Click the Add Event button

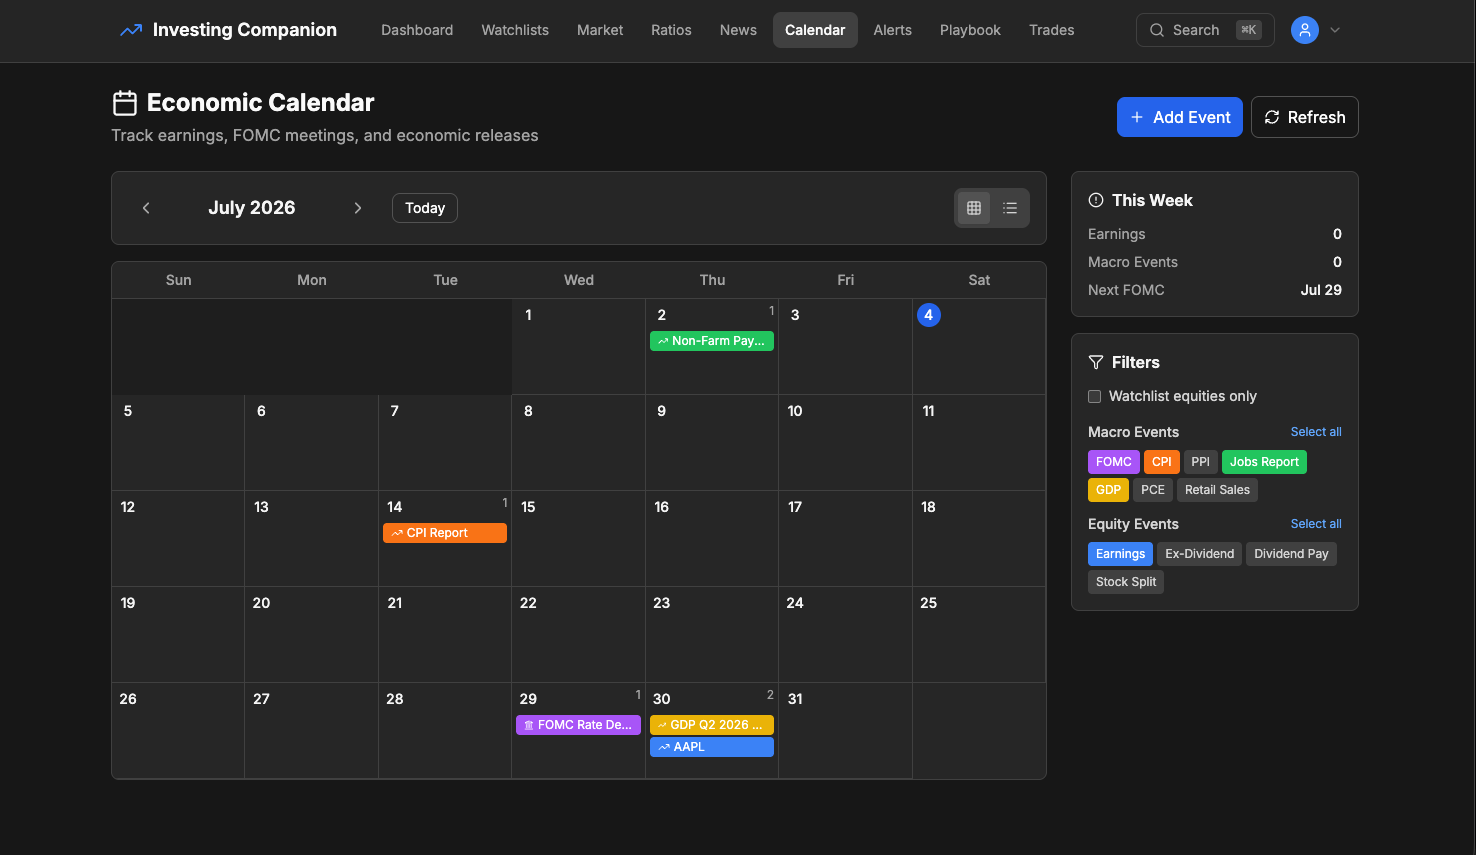coord(1180,117)
